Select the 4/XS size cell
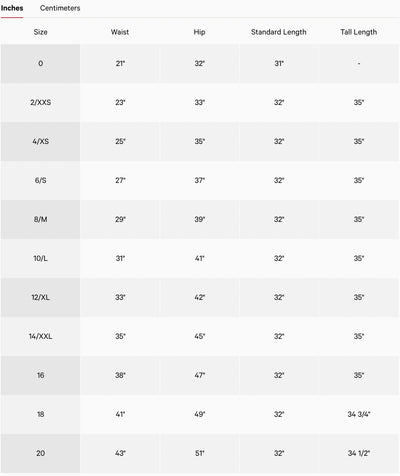Screen dimensions: 400x476 click(40, 141)
